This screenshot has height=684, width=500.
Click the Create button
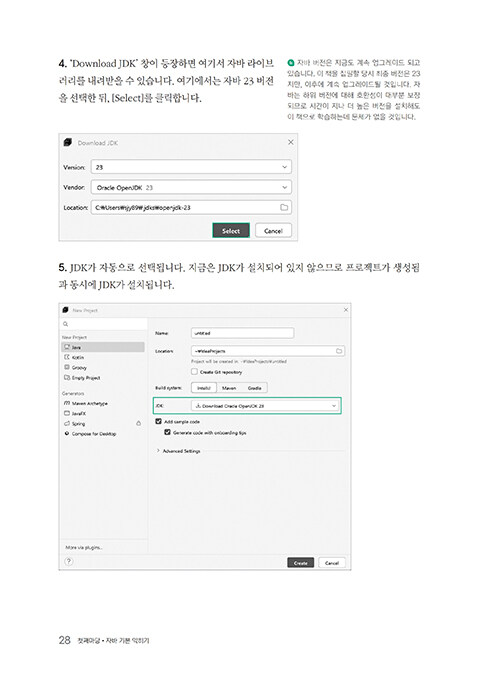click(x=301, y=563)
